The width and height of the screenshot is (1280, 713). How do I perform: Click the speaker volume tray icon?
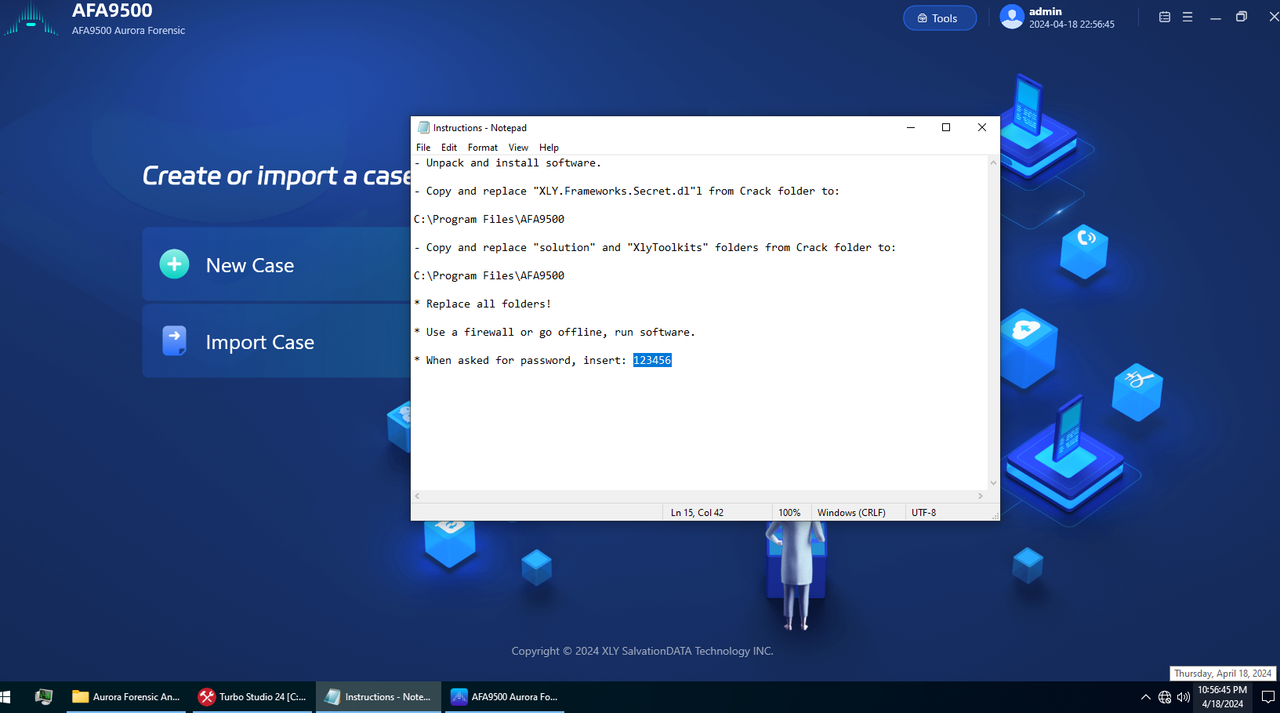1184,697
